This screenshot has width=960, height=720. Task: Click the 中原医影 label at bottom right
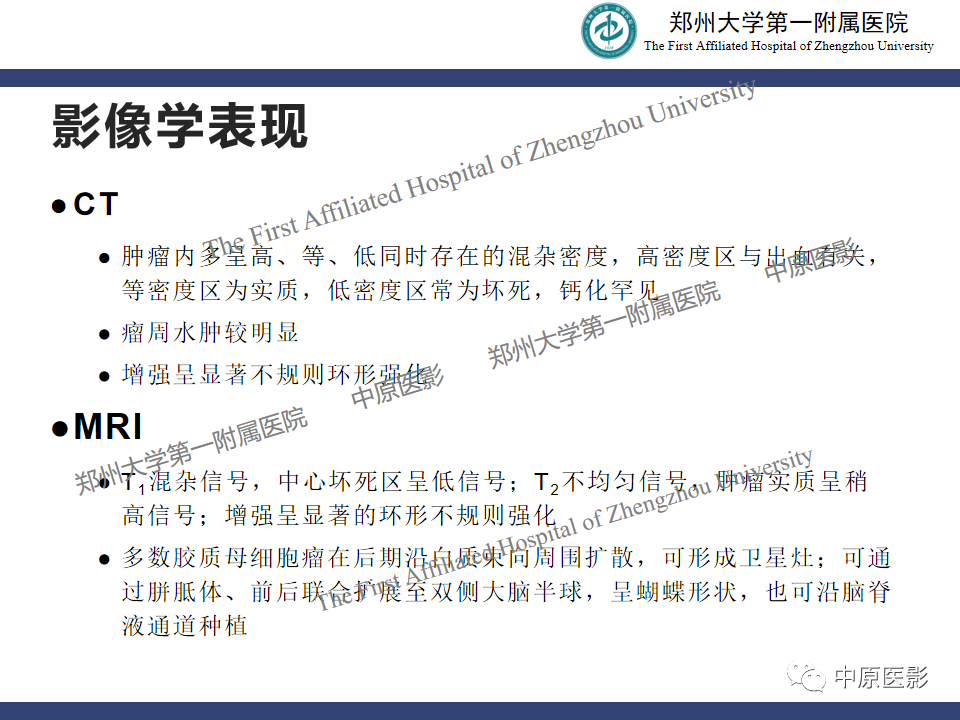(882, 677)
